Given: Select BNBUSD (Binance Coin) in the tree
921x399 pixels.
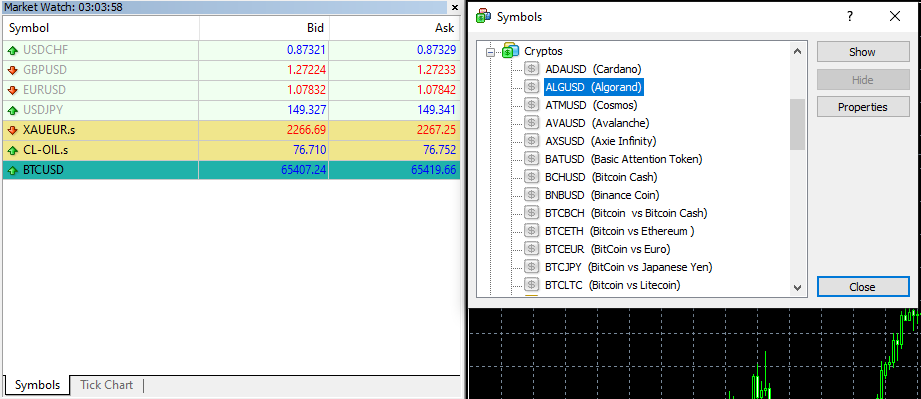Looking at the screenshot, I should 602,195.
